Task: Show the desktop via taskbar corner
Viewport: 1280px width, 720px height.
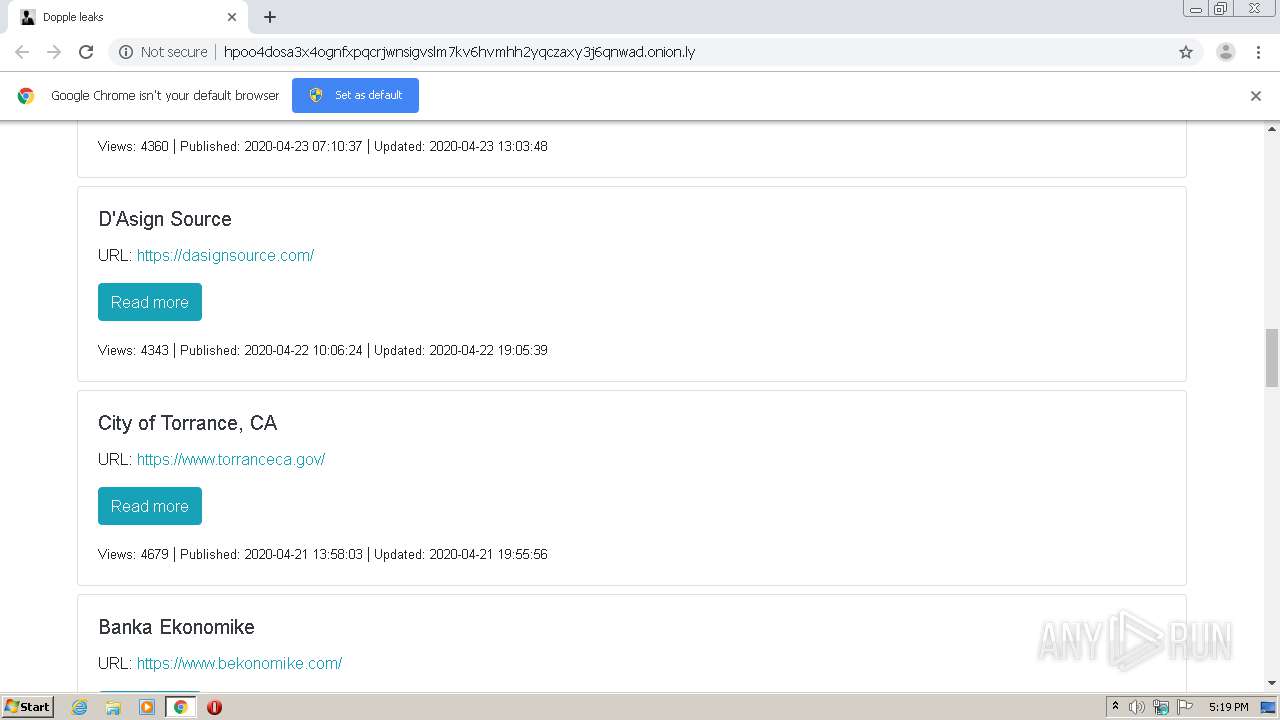Action: [x=1270, y=707]
